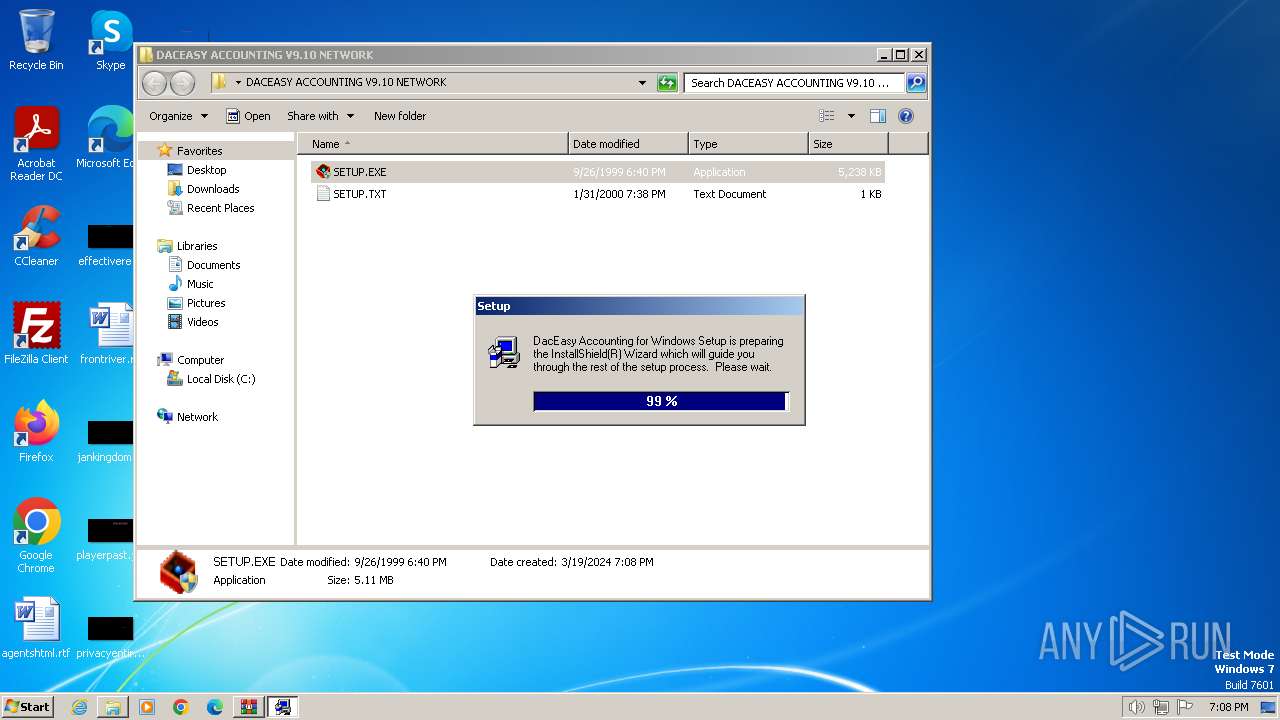The height and width of the screenshot is (720, 1280).
Task: Open Music library in navigation pane
Action: (200, 284)
